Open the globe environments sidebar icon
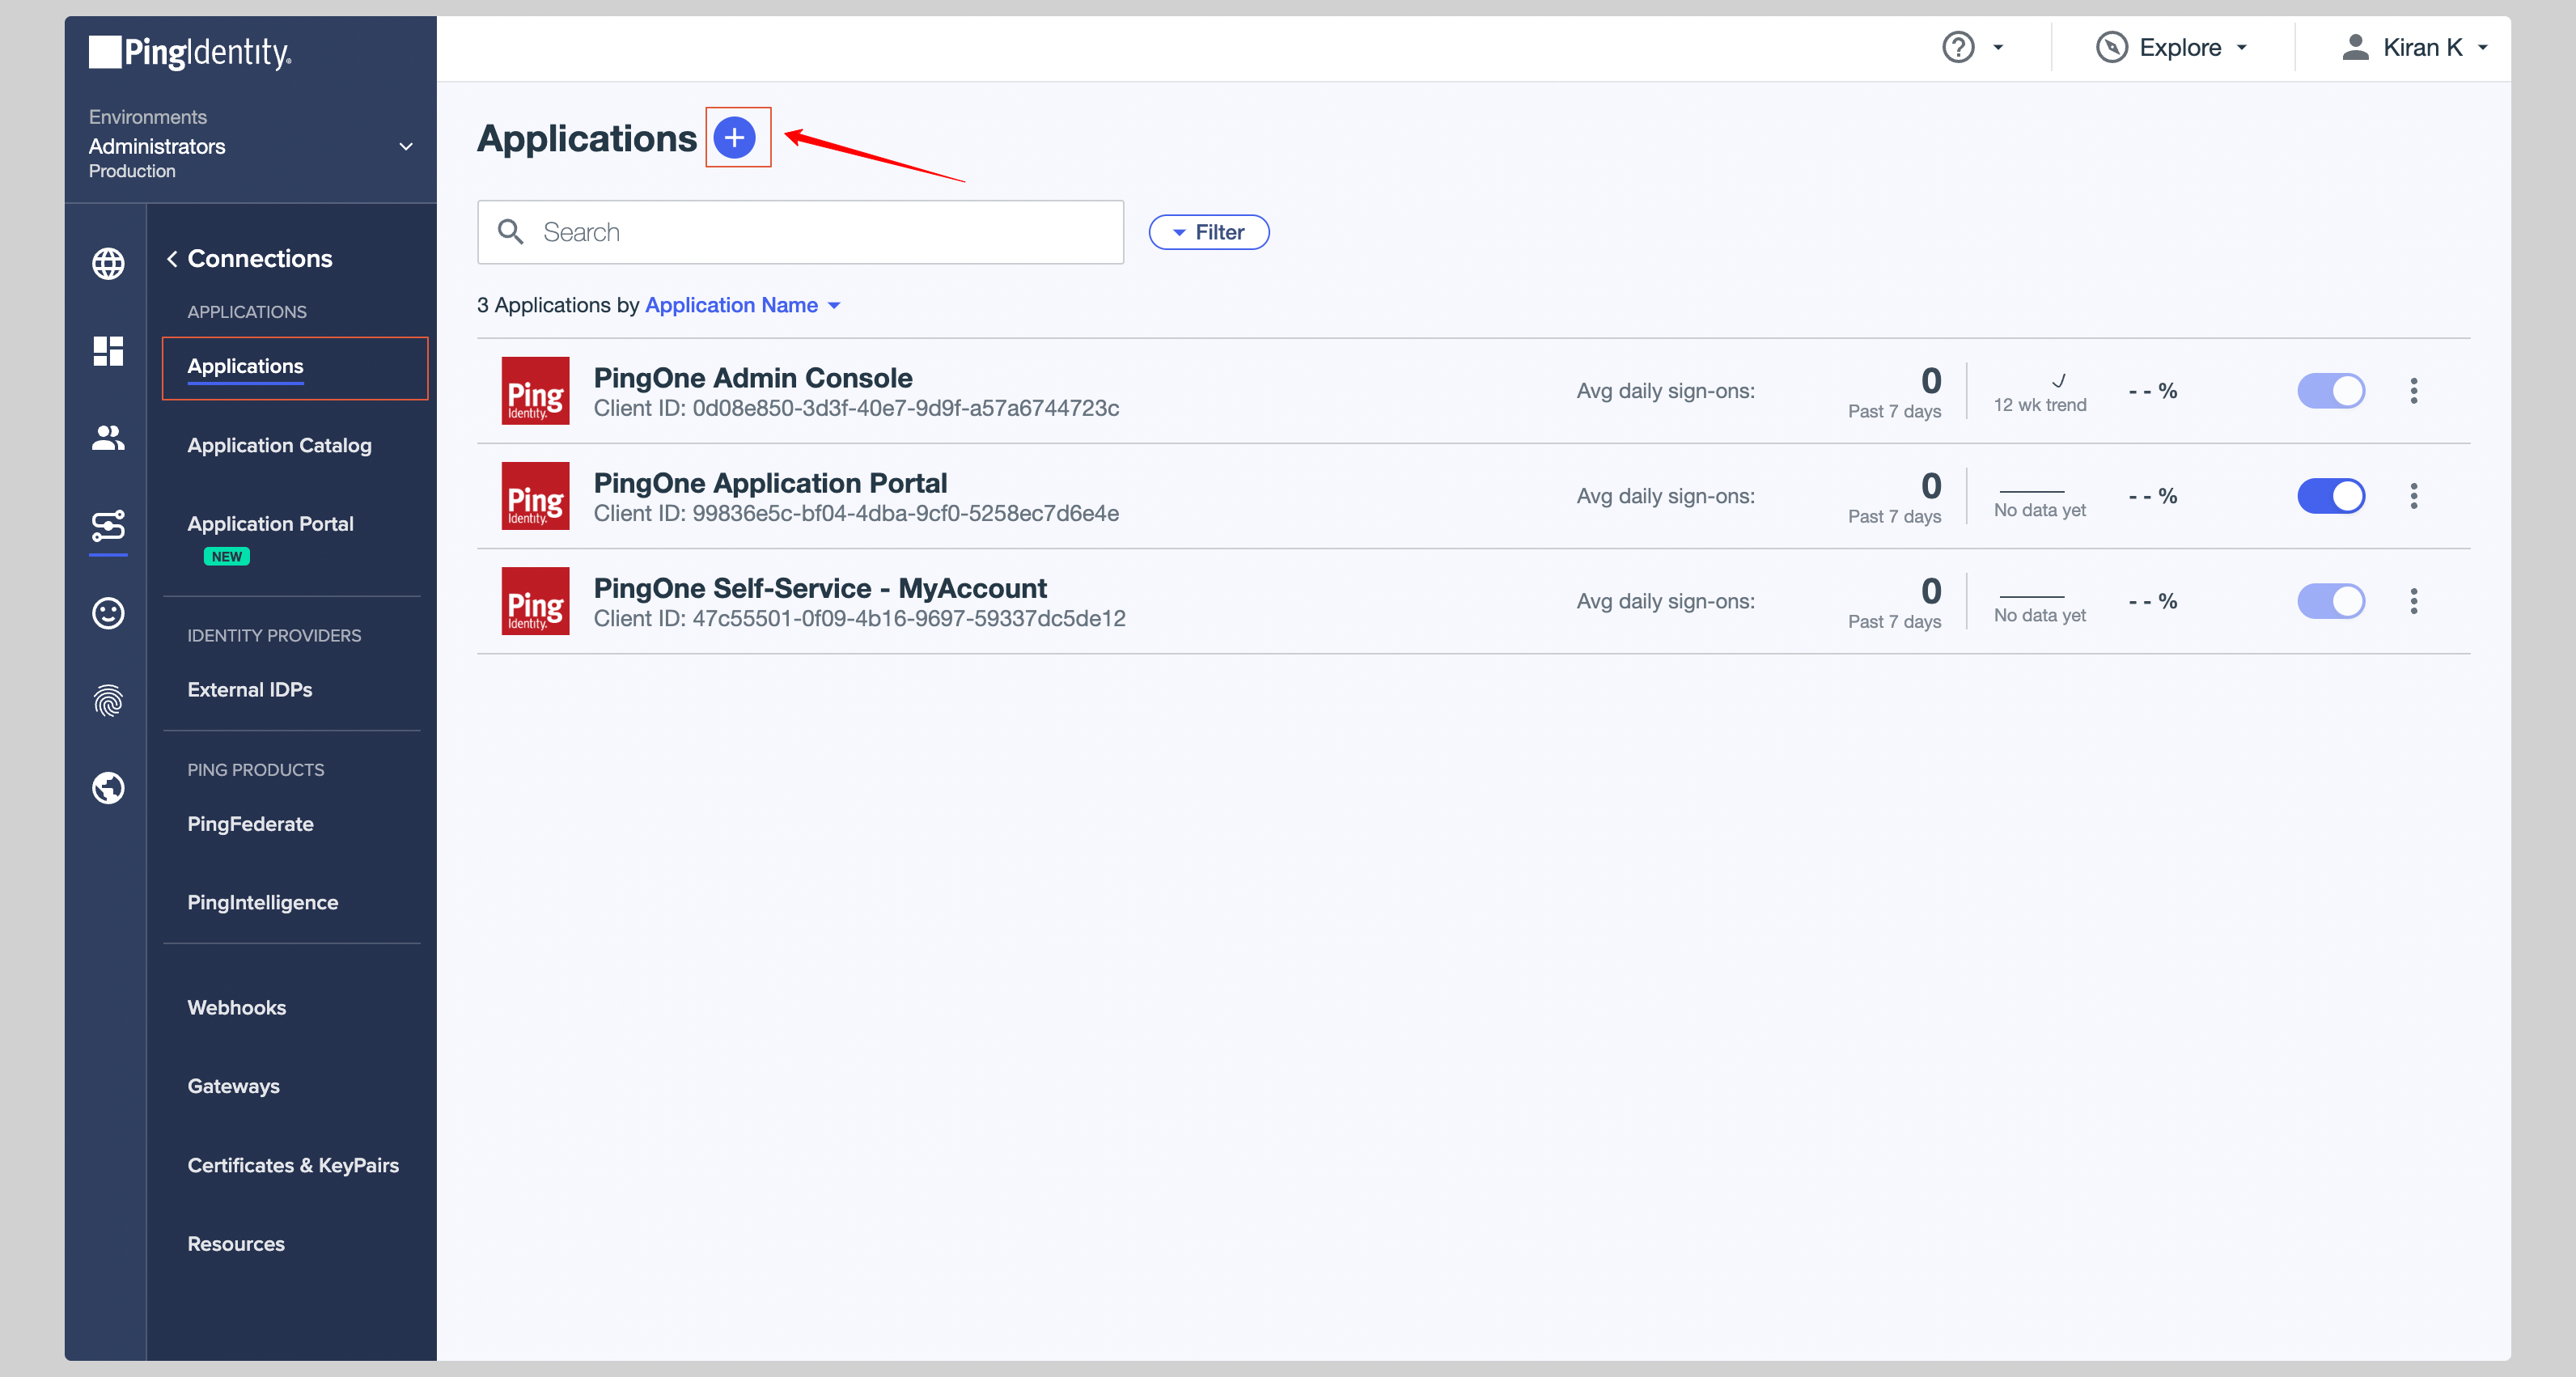This screenshot has width=2576, height=1377. click(108, 263)
